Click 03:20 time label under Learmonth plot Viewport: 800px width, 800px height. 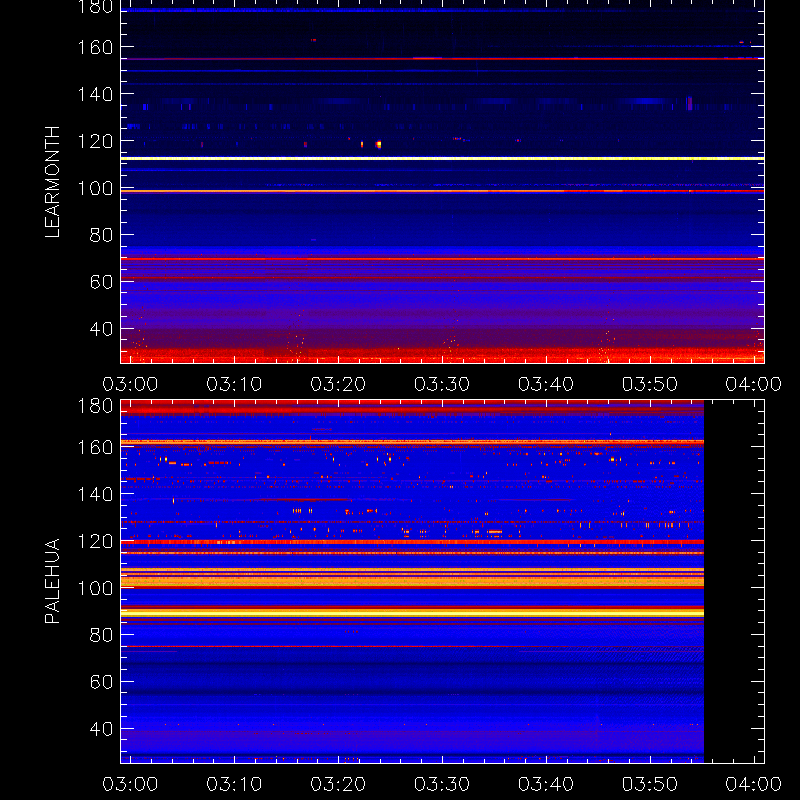point(338,384)
